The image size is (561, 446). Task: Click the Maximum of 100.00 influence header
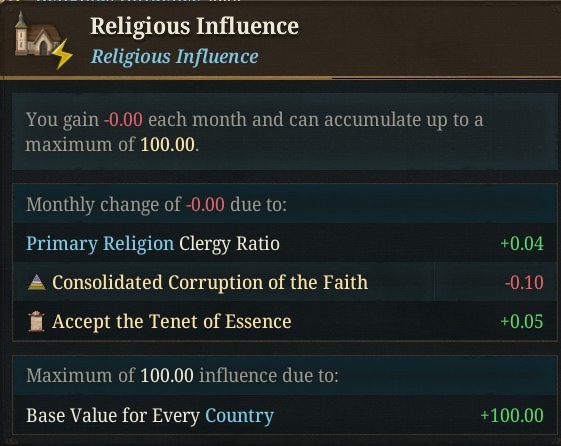pyautogui.click(x=182, y=376)
